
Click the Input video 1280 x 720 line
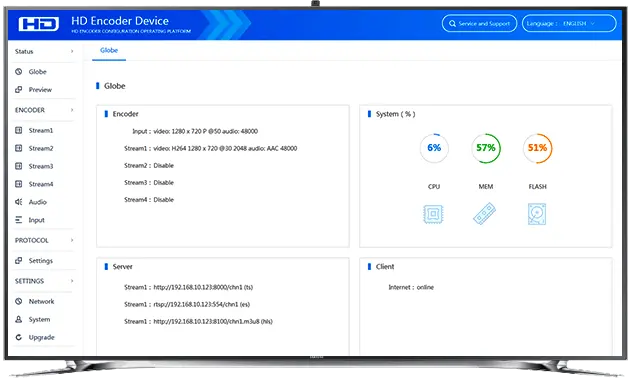[x=195, y=131]
